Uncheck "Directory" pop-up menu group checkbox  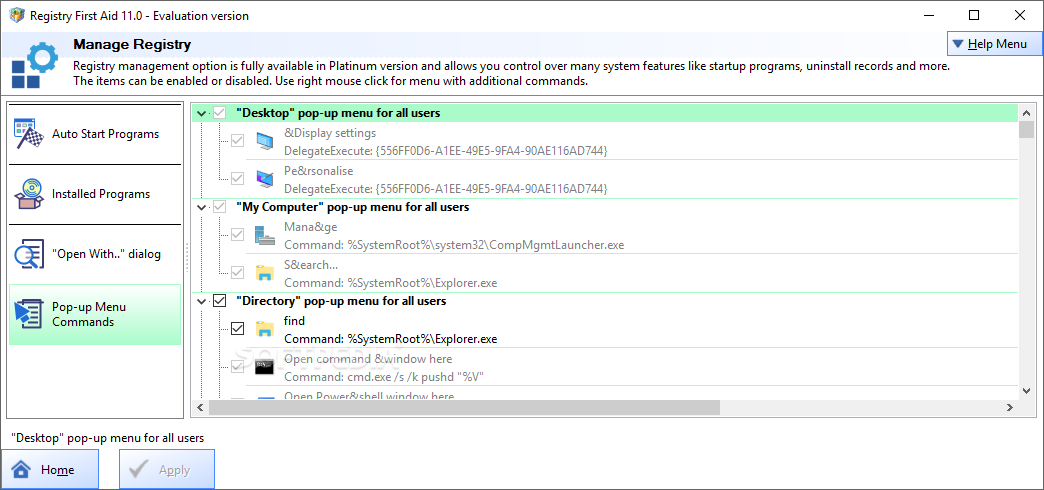pos(220,301)
